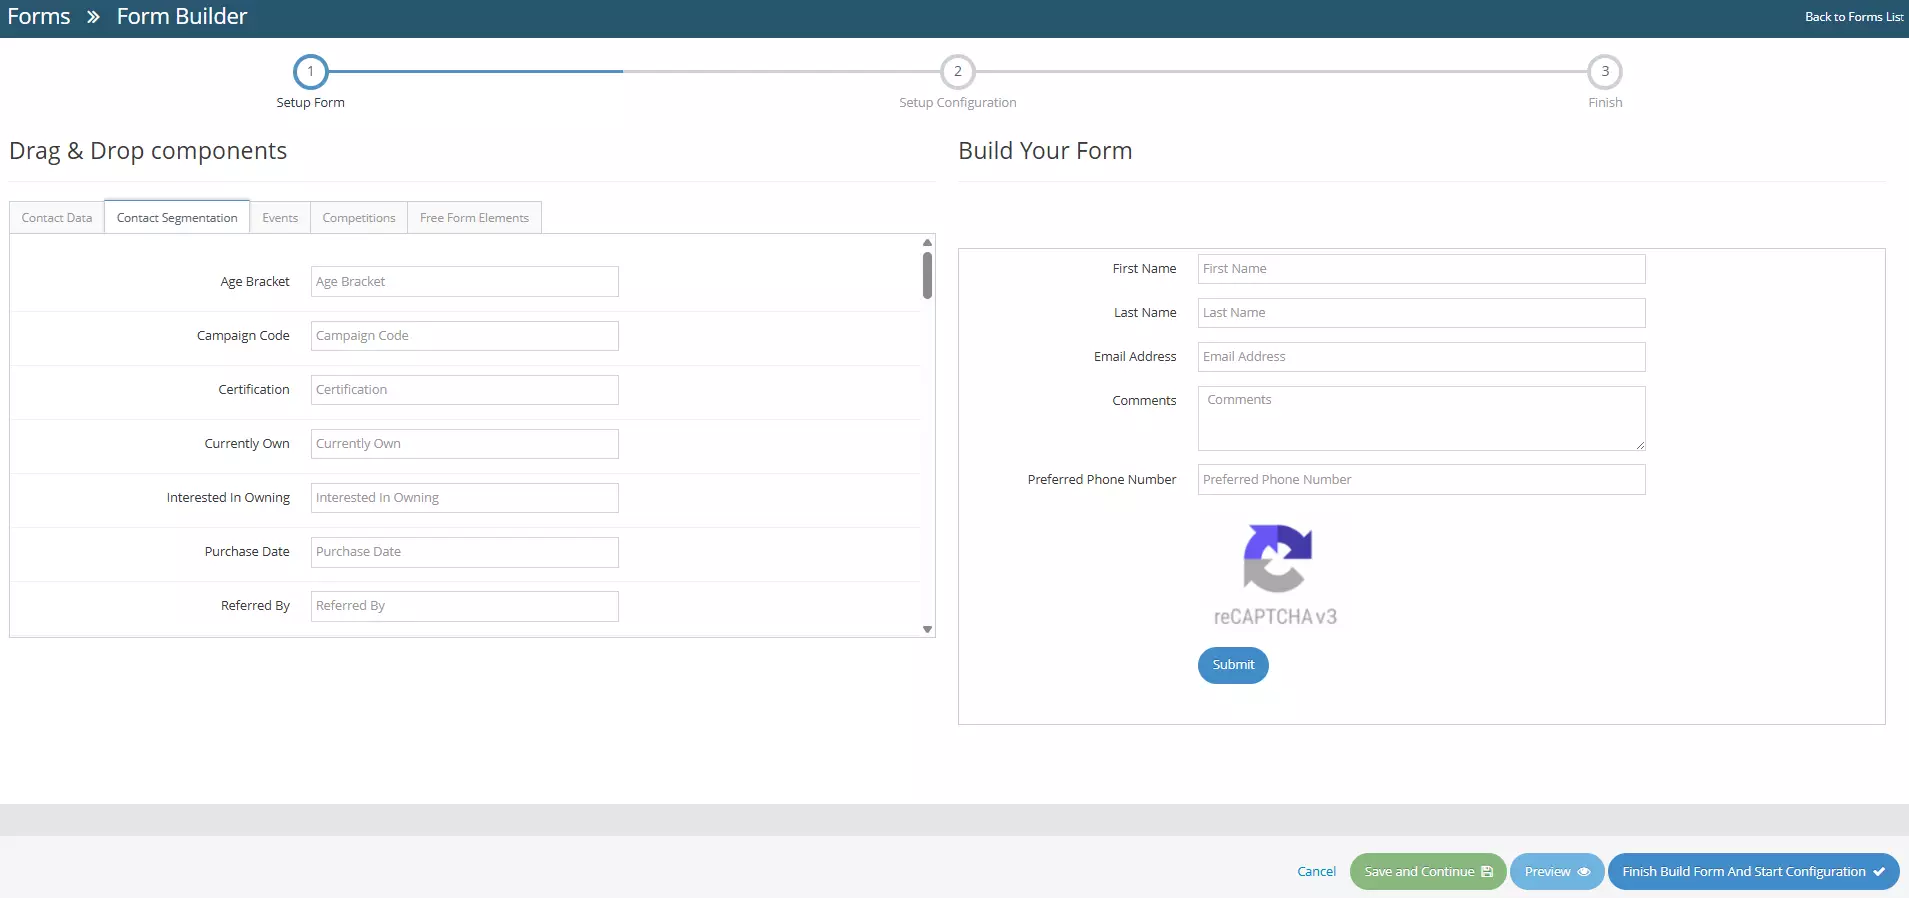Screen dimensions: 1909x898
Task: Click step 1 Setup Form circle
Action: [310, 72]
